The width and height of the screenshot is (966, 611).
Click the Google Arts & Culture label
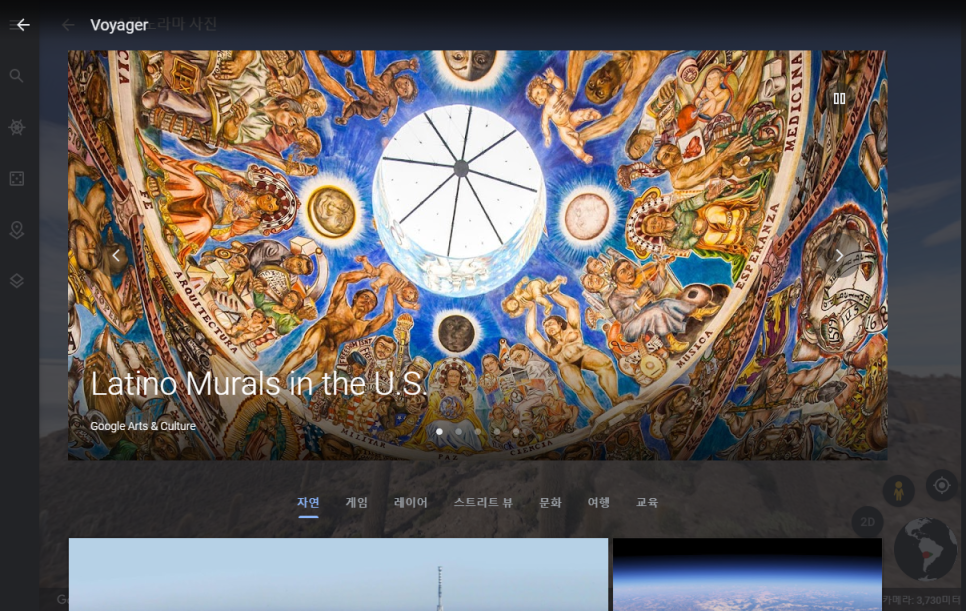point(143,426)
